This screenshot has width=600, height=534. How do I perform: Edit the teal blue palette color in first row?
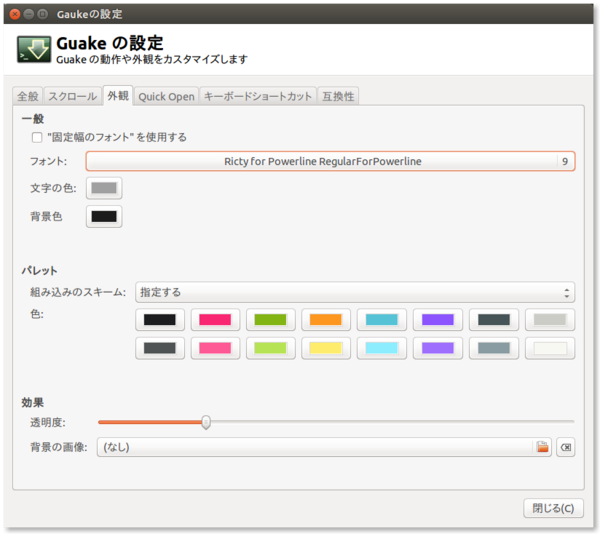coord(382,320)
